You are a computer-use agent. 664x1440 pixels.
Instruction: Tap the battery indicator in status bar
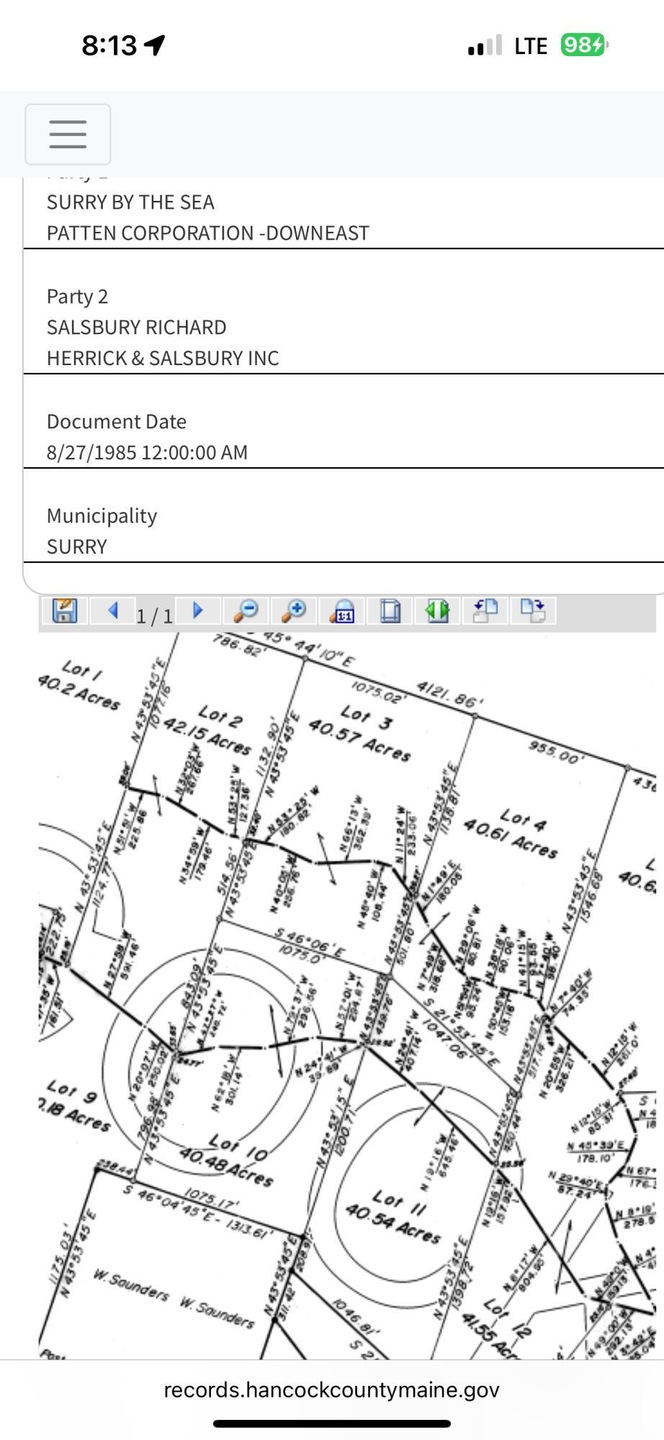point(584,45)
